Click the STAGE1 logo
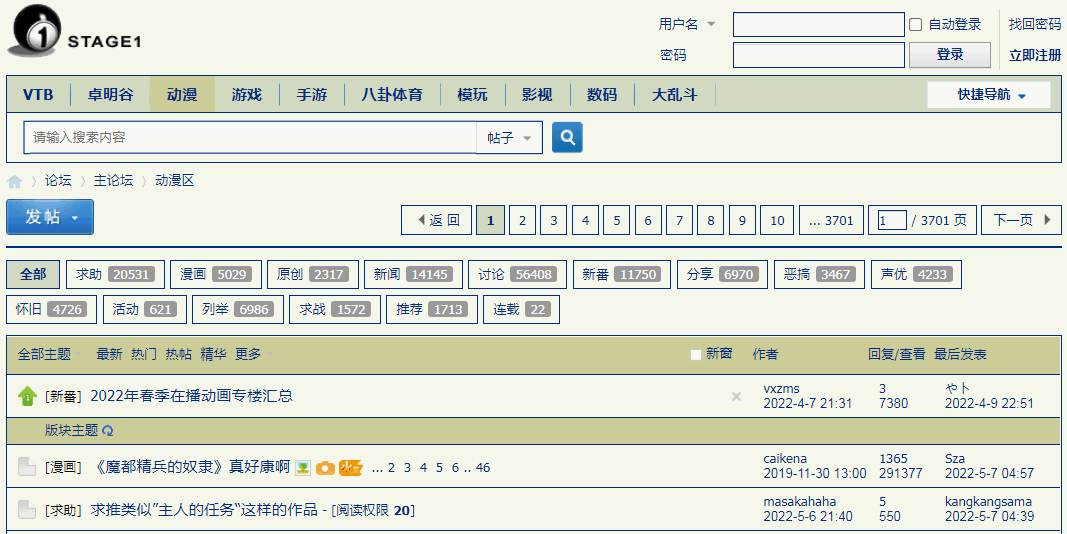 (74, 32)
